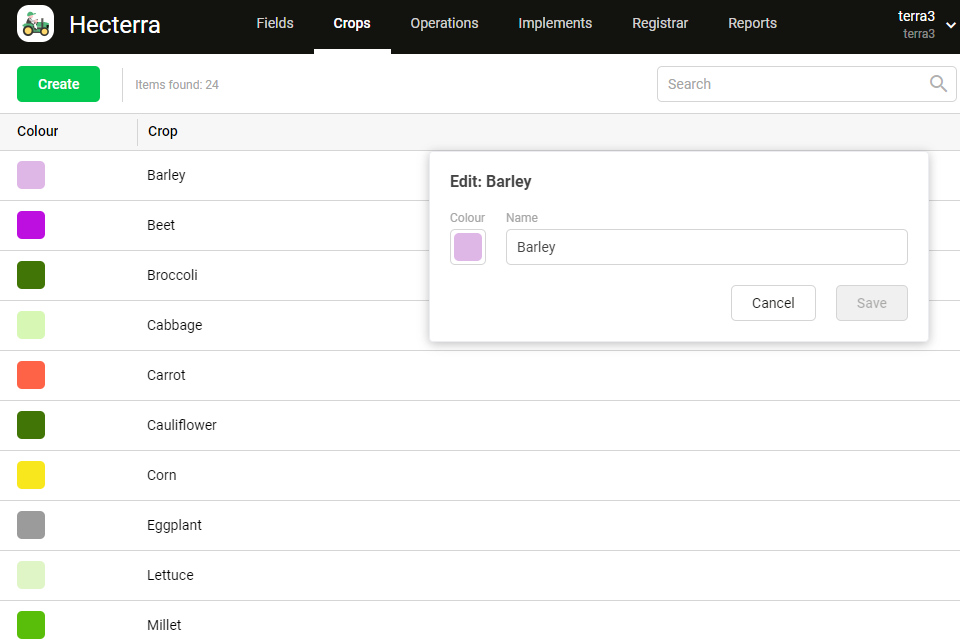
Task: Click the purple Beet colour swatch
Action: [31, 225]
